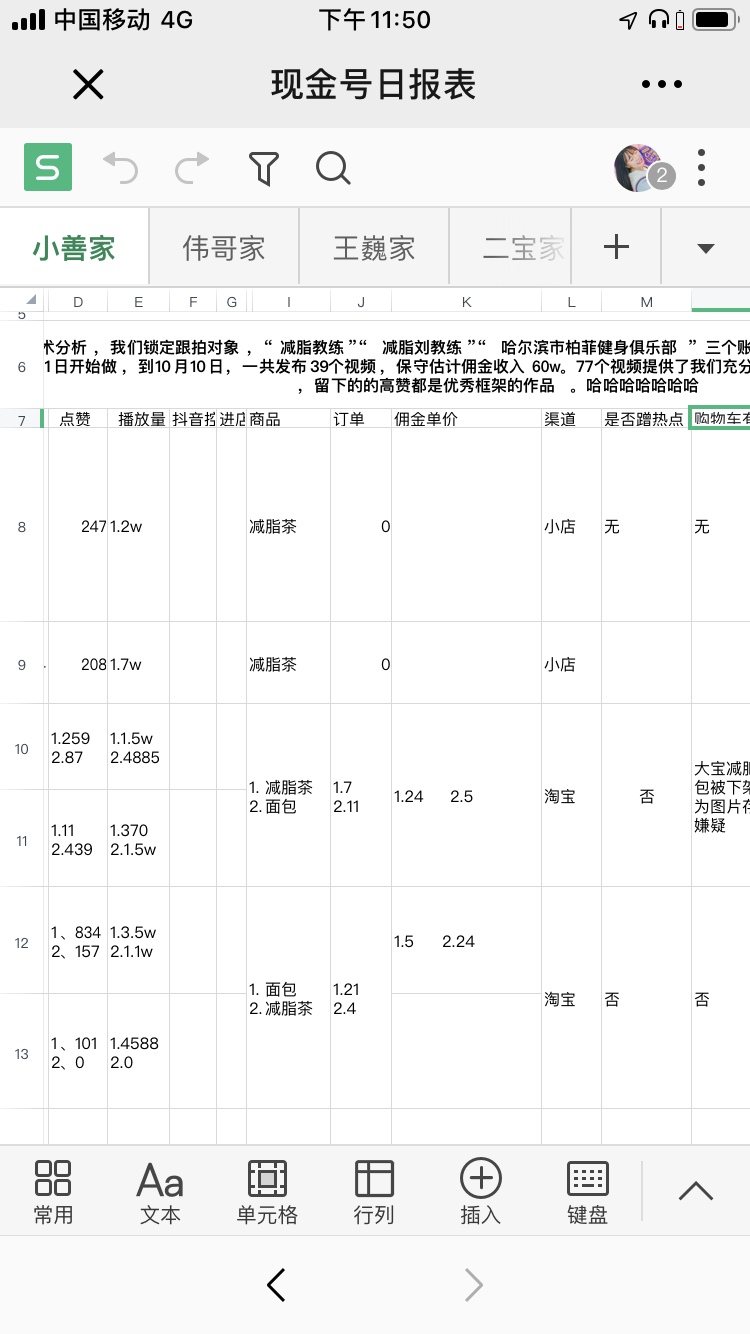Select the cell with 1.24 2.5

[466, 796]
